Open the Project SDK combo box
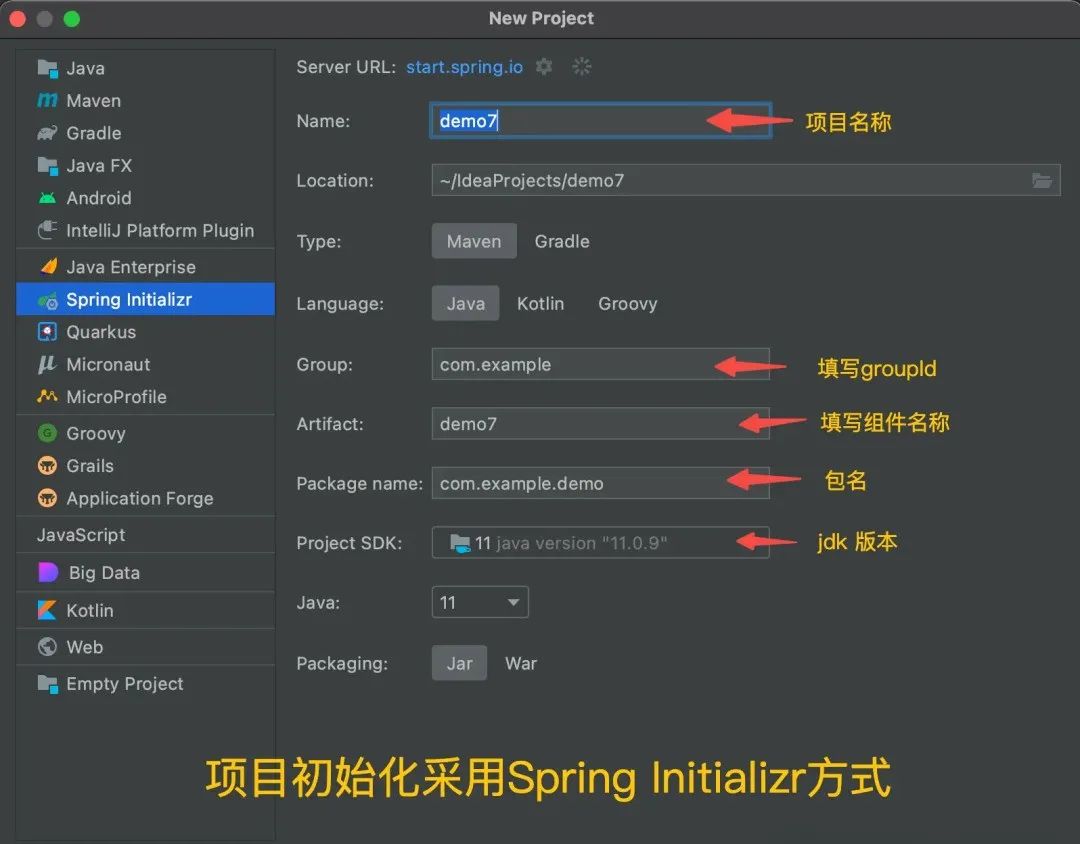 click(600, 543)
